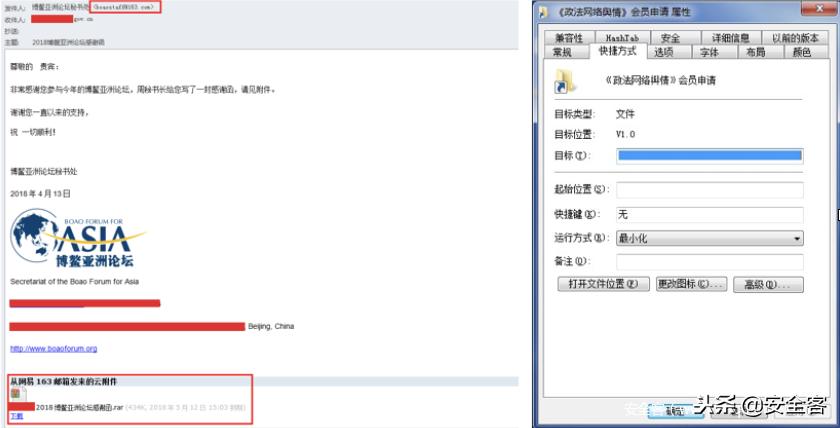
Task: Click the 快捷键 field showing 无
Action: click(x=709, y=215)
